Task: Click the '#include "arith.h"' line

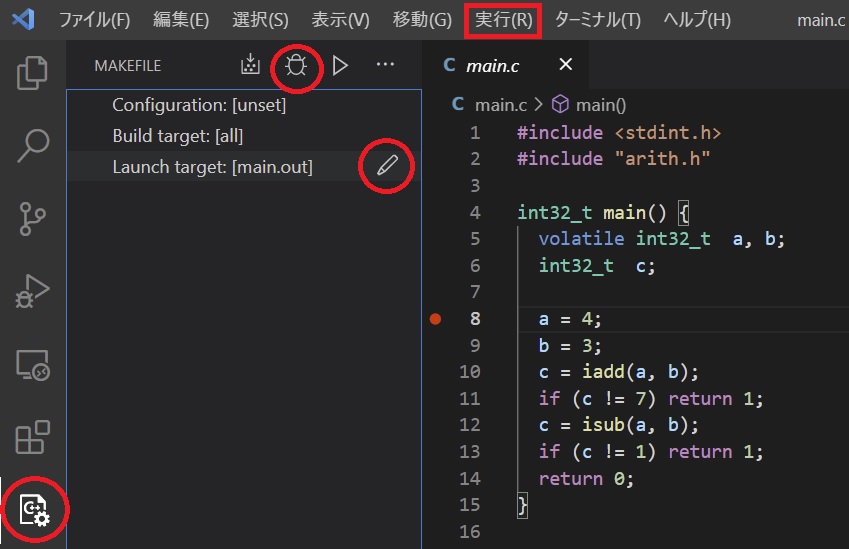Action: coord(613,159)
